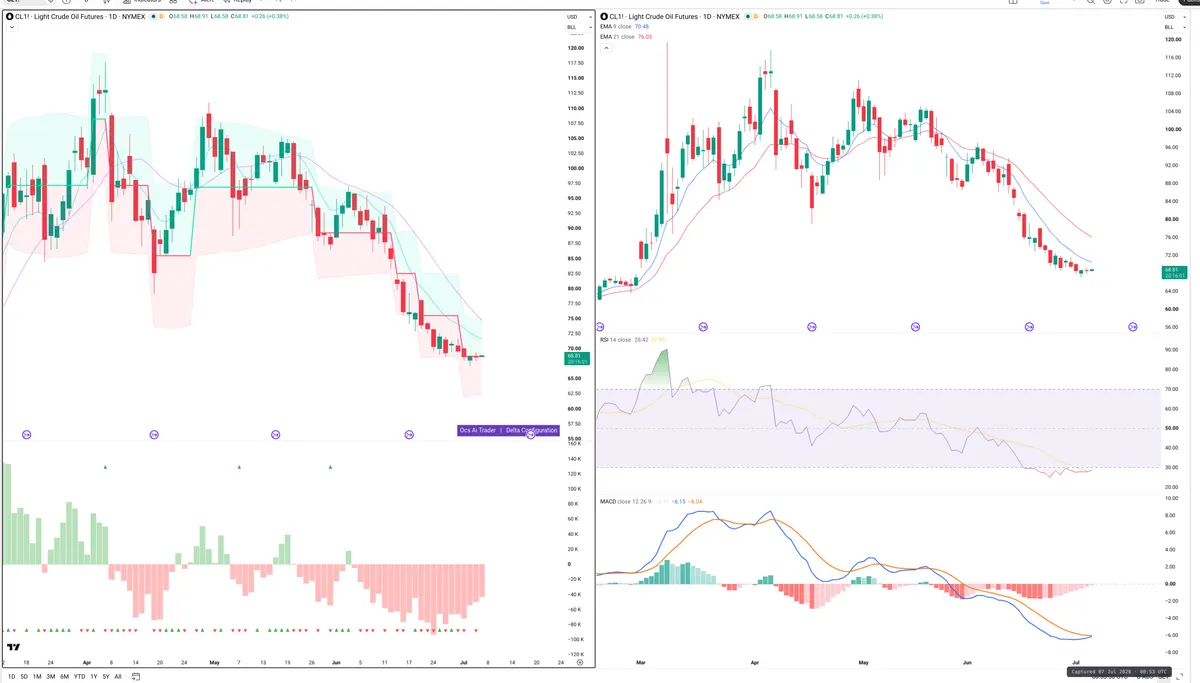The width and height of the screenshot is (1200, 683).
Task: Click the May event marker on right chart
Action: point(916,327)
